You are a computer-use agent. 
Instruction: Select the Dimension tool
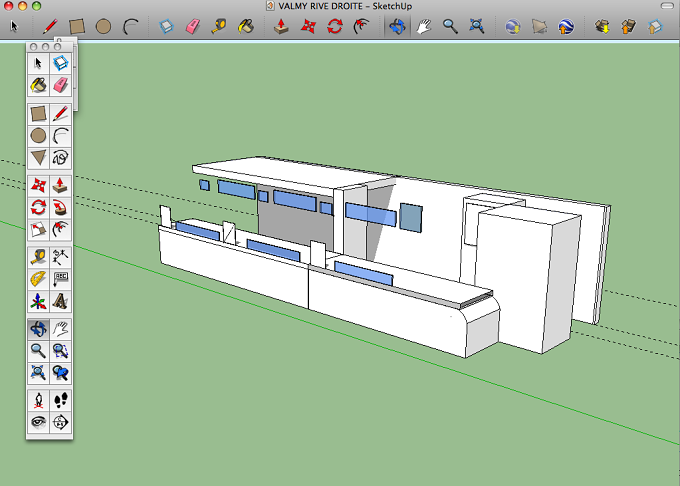coord(60,257)
